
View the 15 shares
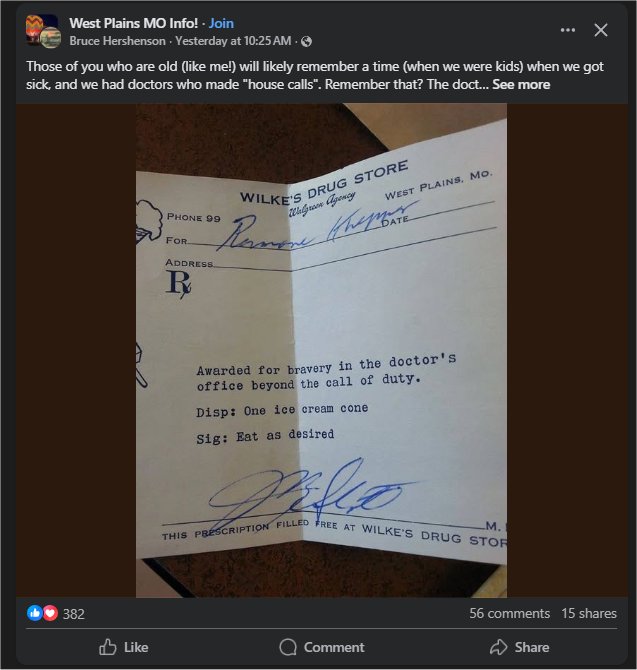click(x=589, y=613)
